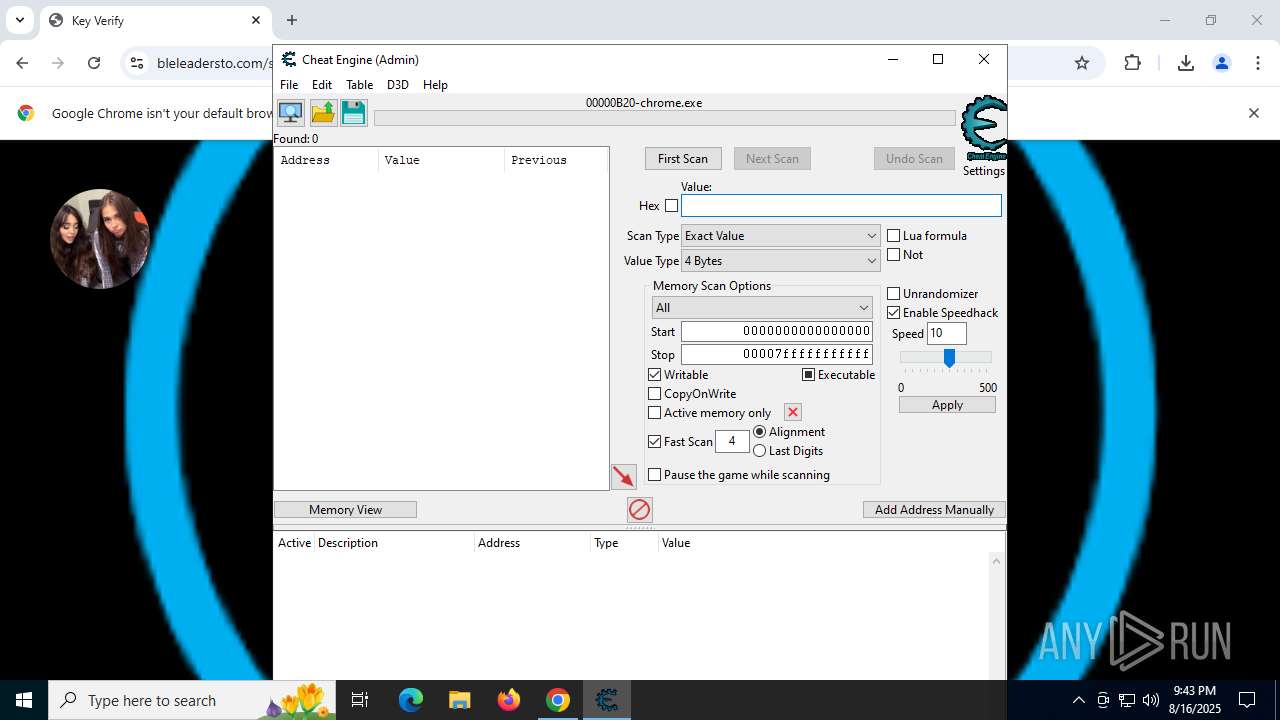Screen dimensions: 1280x720
Task: Reload the Chrome page
Action: tap(94, 63)
